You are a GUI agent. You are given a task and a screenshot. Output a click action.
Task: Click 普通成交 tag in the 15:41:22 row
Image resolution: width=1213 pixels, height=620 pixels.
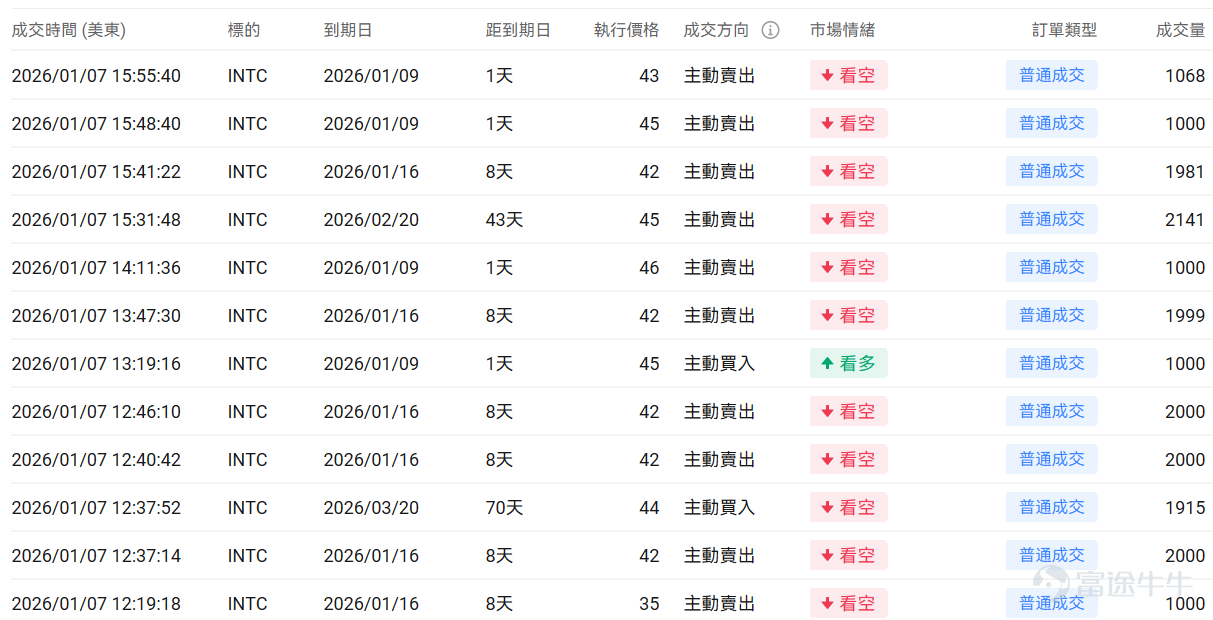[1052, 171]
